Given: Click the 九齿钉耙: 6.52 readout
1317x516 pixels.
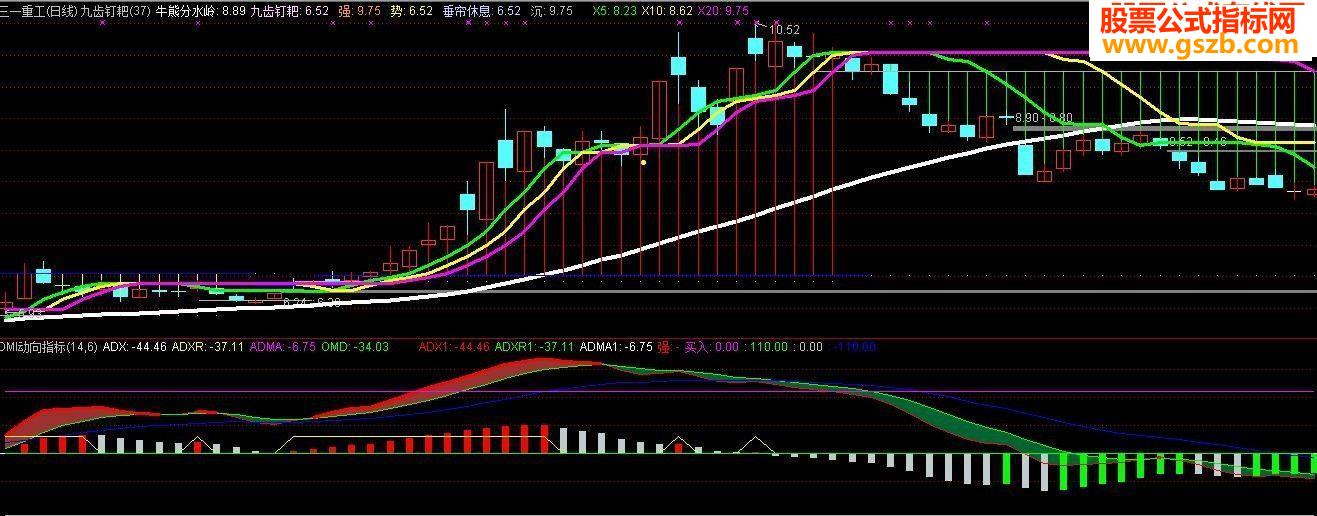Looking at the screenshot, I should [x=289, y=9].
